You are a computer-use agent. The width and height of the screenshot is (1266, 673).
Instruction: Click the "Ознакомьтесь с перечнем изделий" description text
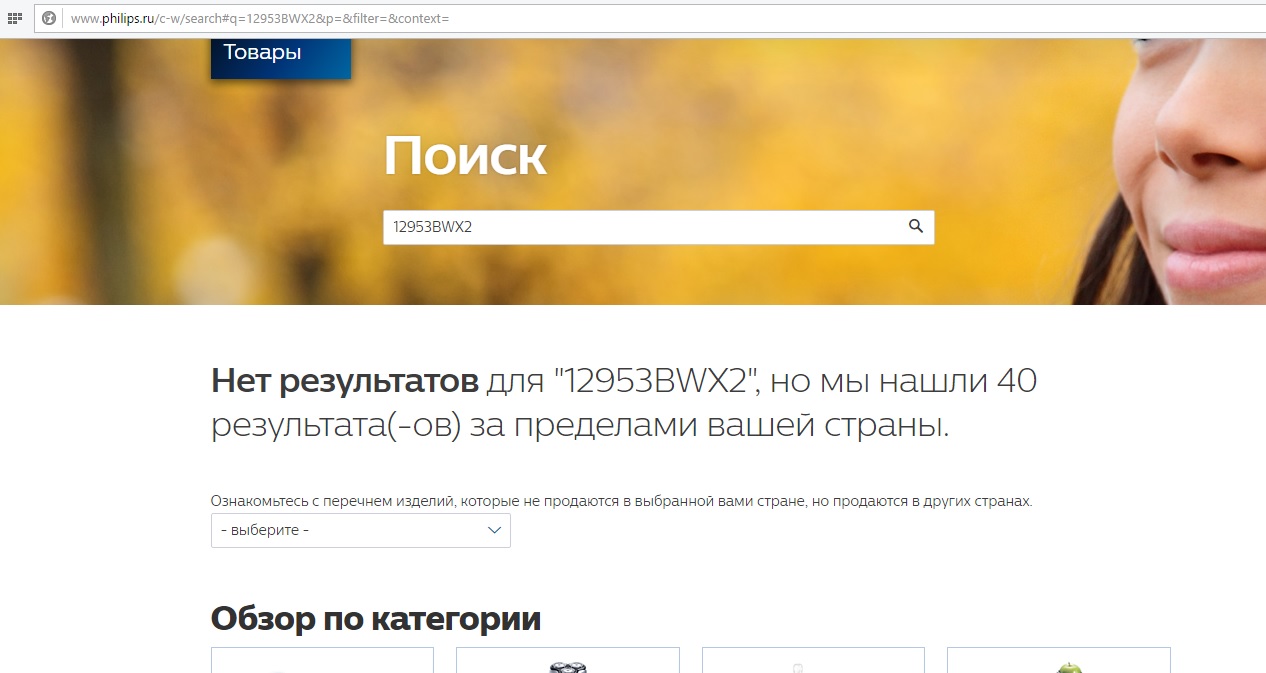click(620, 500)
